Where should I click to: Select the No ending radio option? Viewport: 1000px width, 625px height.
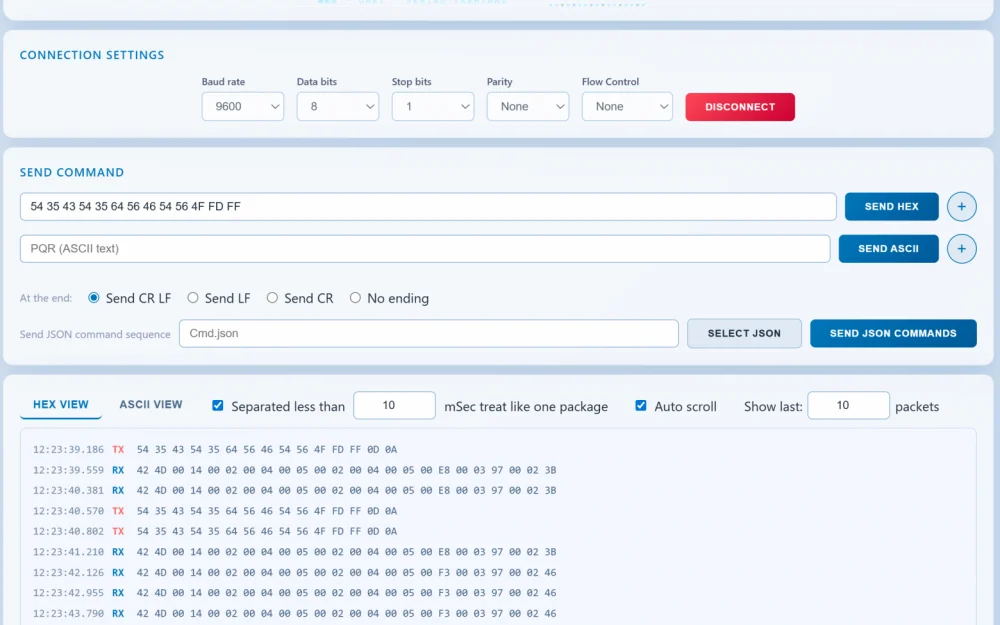(x=355, y=298)
